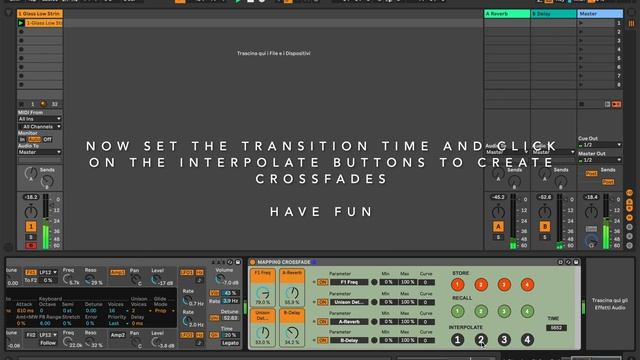Viewport: 640px width, 360px height.
Task: Select the A Reverb return track header
Action: (507, 14)
